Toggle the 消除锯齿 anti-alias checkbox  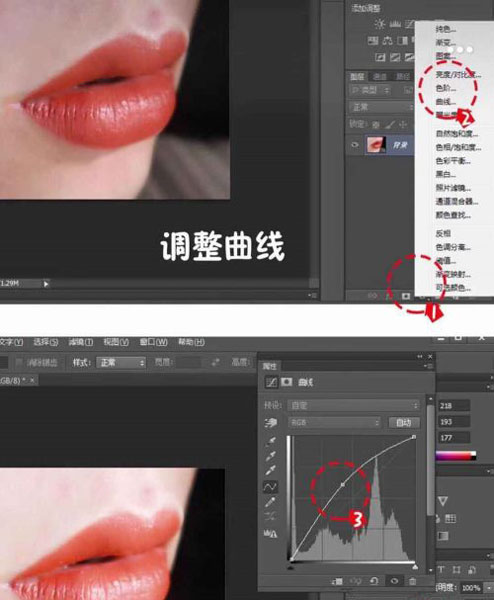19,362
